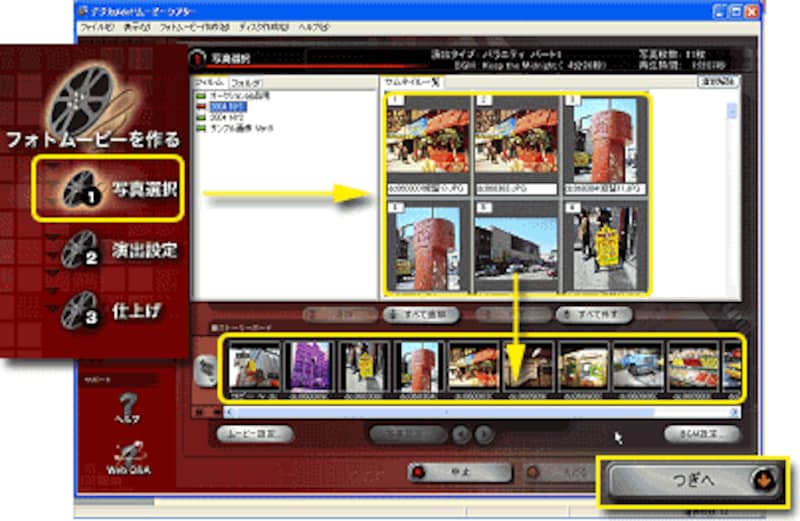The width and height of the screenshot is (800, 521).
Task: Select thumbnail number 1 market photo
Action: click(x=428, y=145)
